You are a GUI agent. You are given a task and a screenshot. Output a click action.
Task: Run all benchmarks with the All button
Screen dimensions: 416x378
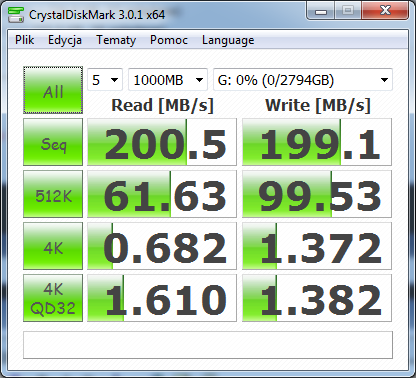tap(53, 90)
